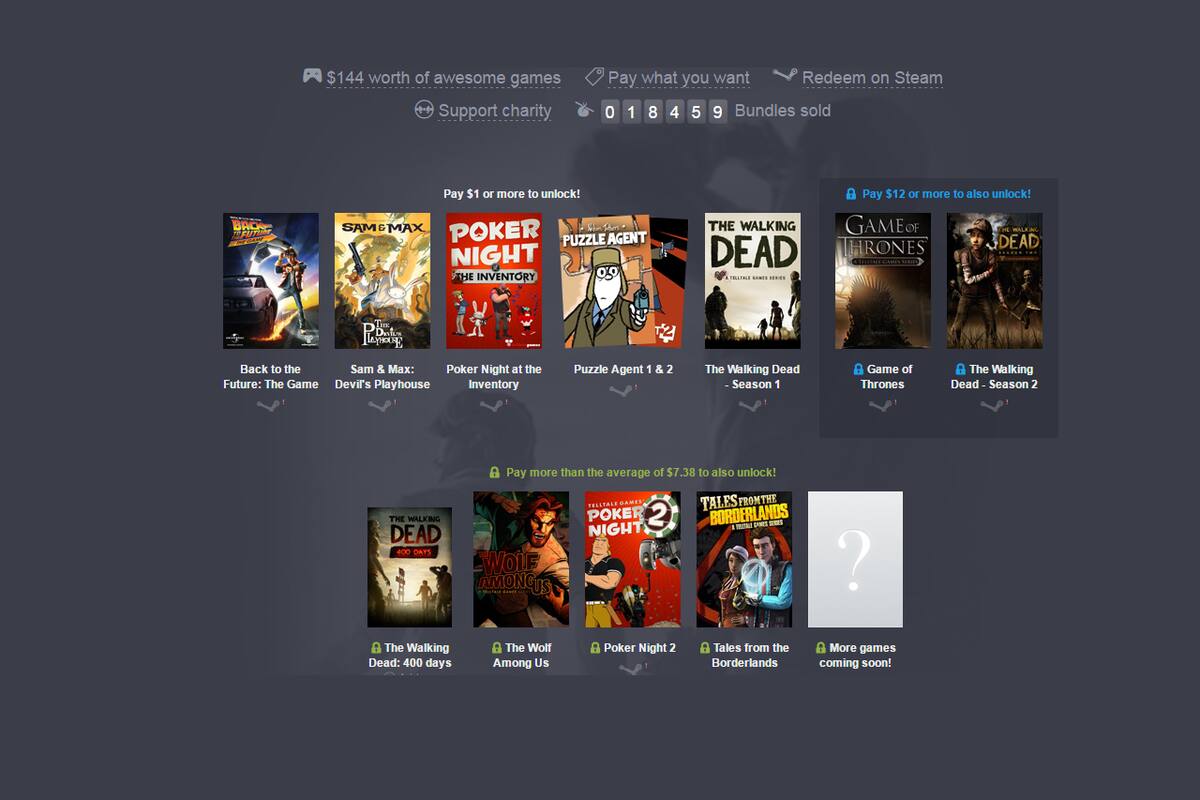This screenshot has width=1200, height=800.
Task: Open 'Pay what you want' link
Action: point(679,77)
